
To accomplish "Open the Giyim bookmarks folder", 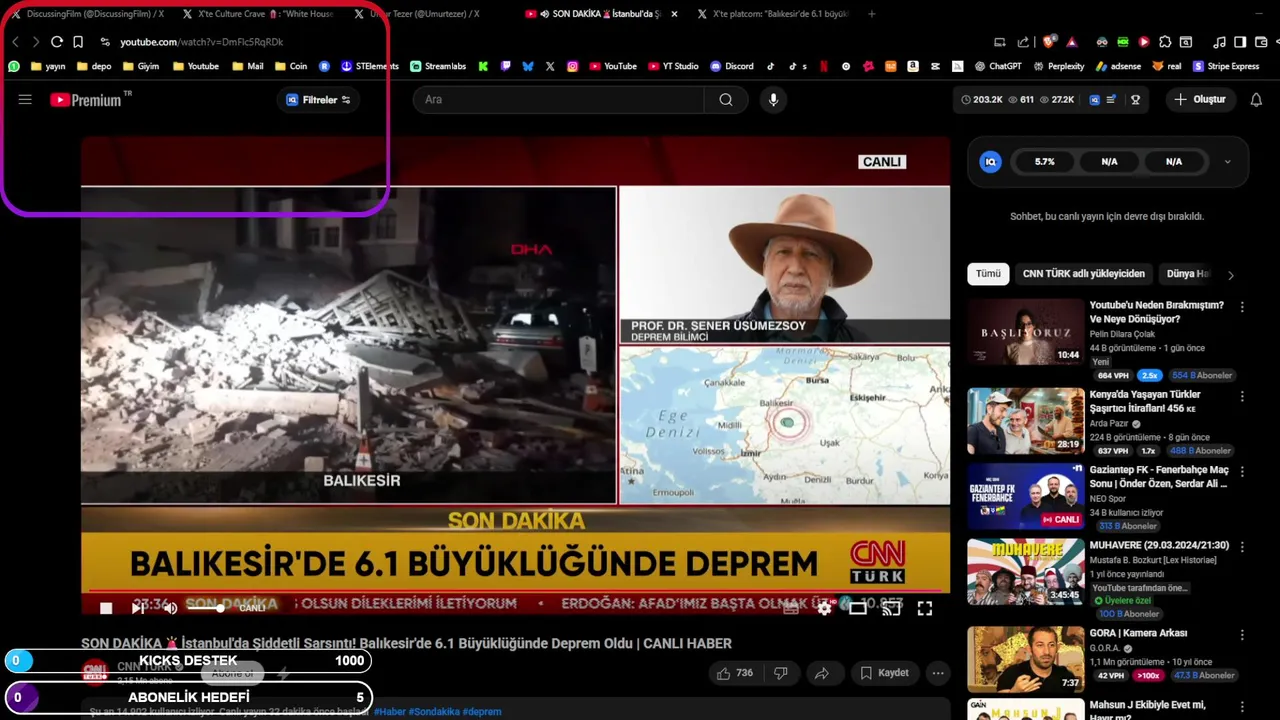I will pyautogui.click(x=140, y=66).
